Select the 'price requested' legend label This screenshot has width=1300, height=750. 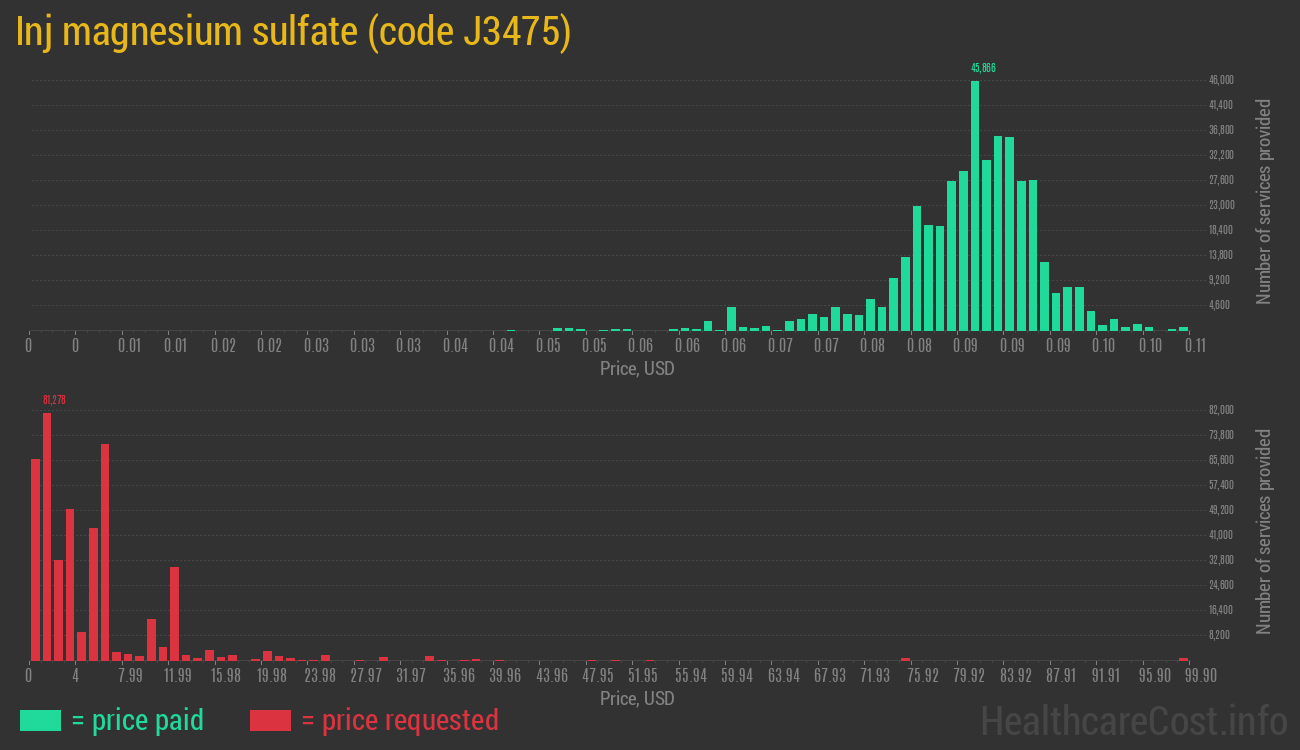[399, 720]
